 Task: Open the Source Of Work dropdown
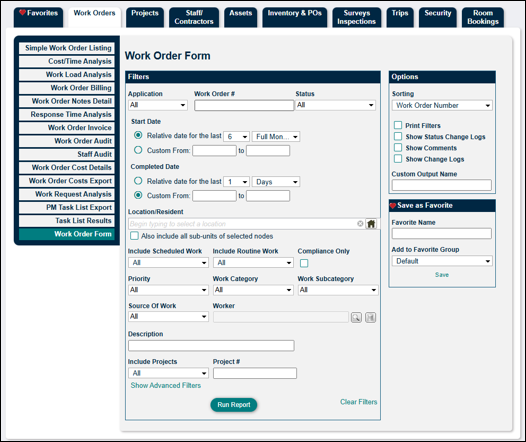168,317
